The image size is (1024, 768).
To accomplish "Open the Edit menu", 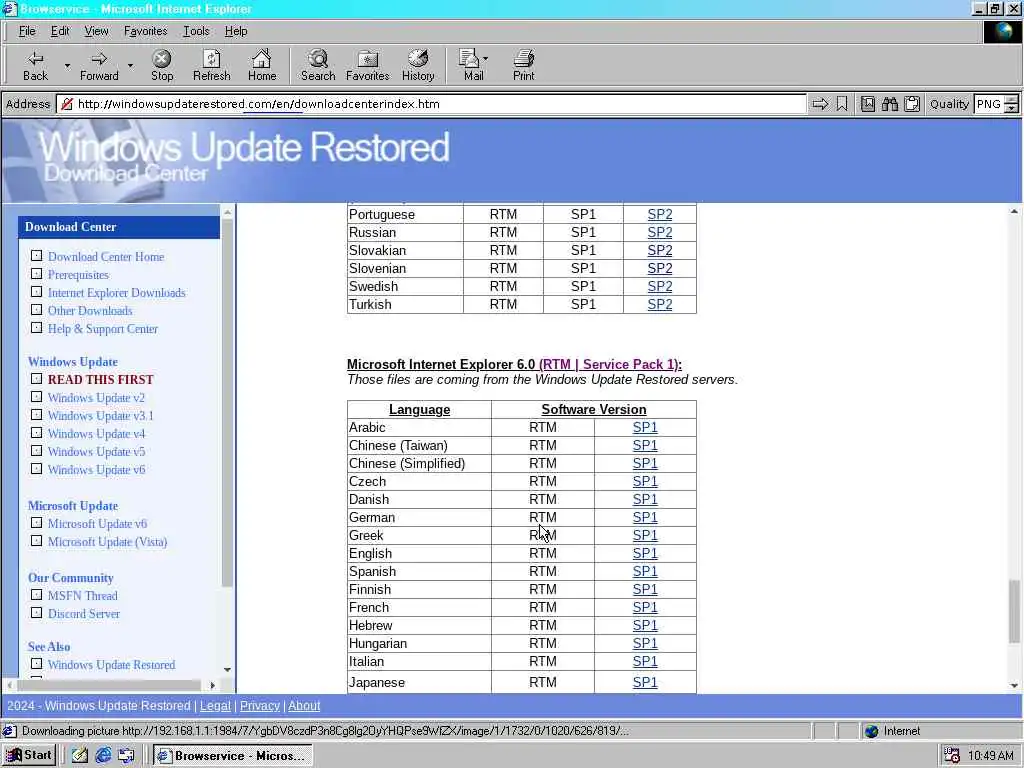I will (60, 31).
